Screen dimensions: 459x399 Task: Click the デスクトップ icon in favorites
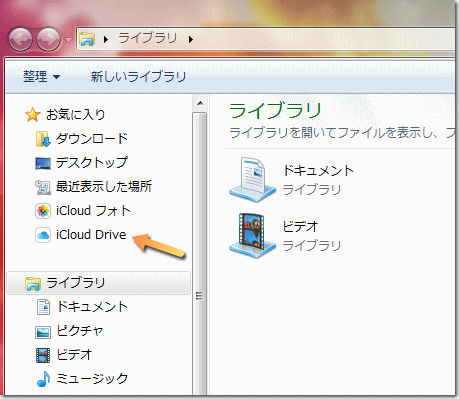coord(43,163)
